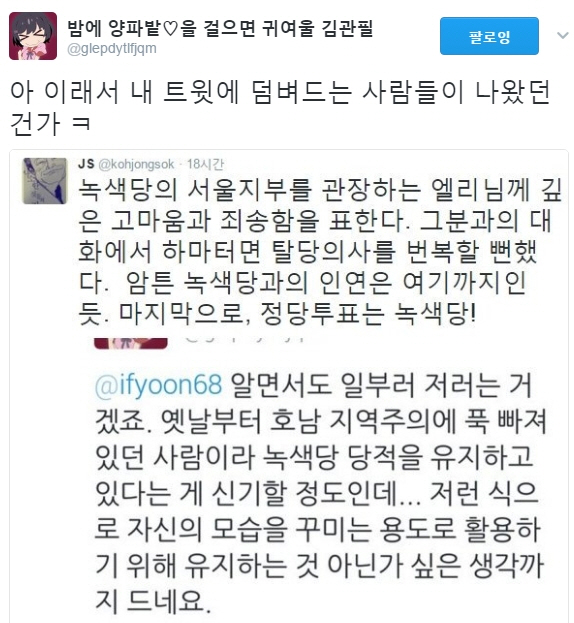Expand the chevron menu beside 팔로잉
This screenshot has width=574, height=623.
(562, 36)
